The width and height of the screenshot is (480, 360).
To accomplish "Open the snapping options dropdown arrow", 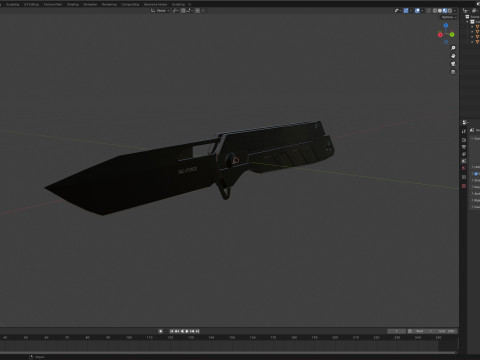I will click(190, 11).
